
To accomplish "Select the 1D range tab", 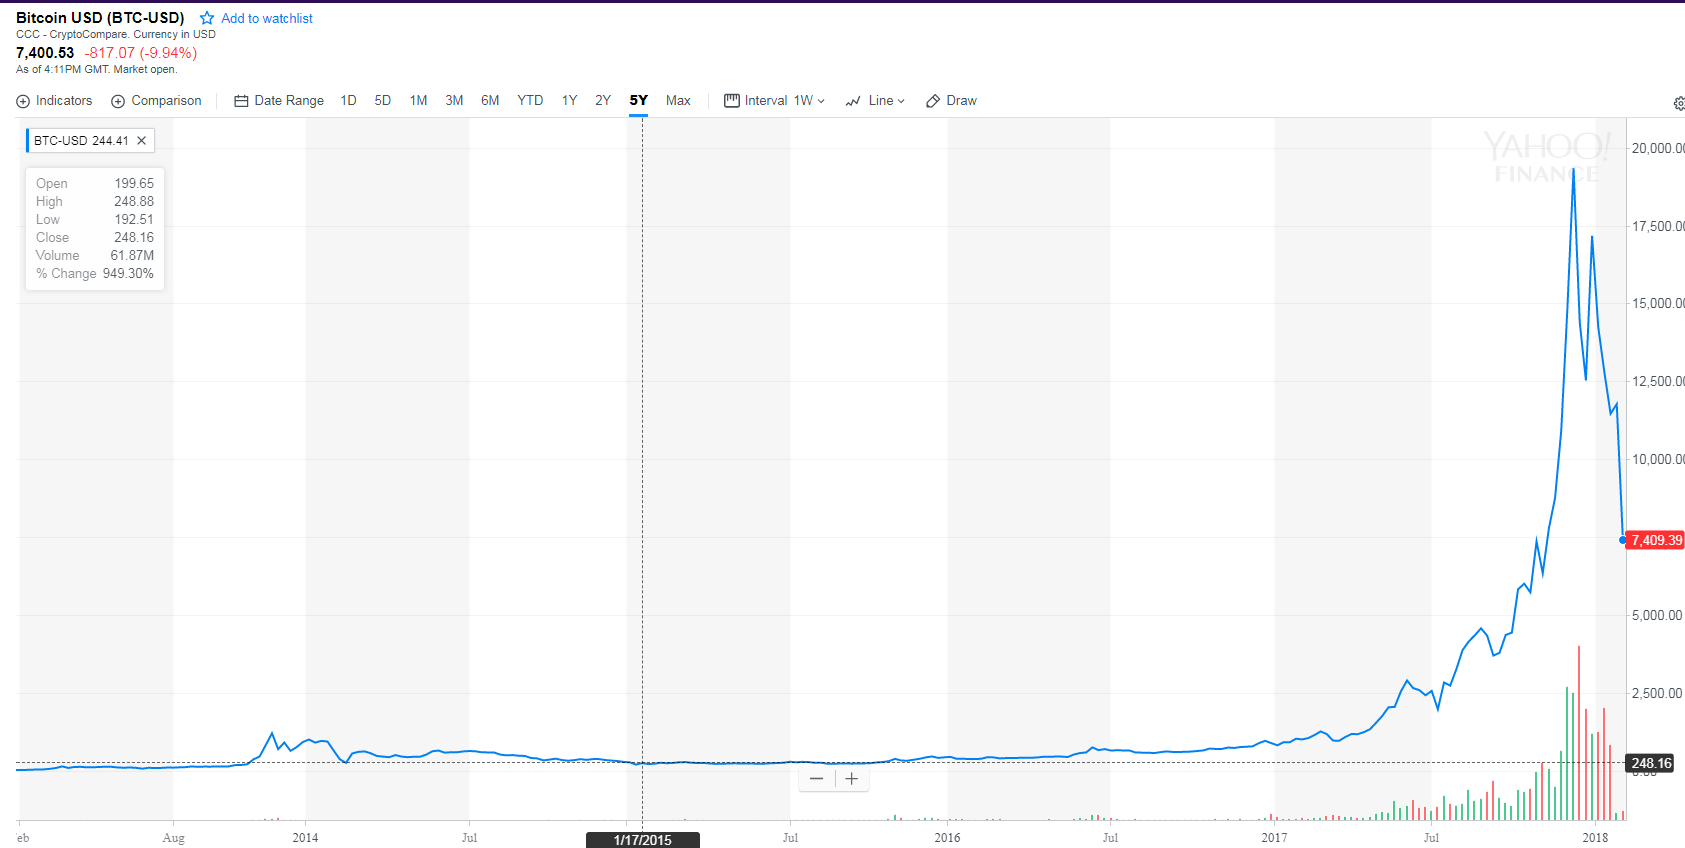I will (x=348, y=101).
